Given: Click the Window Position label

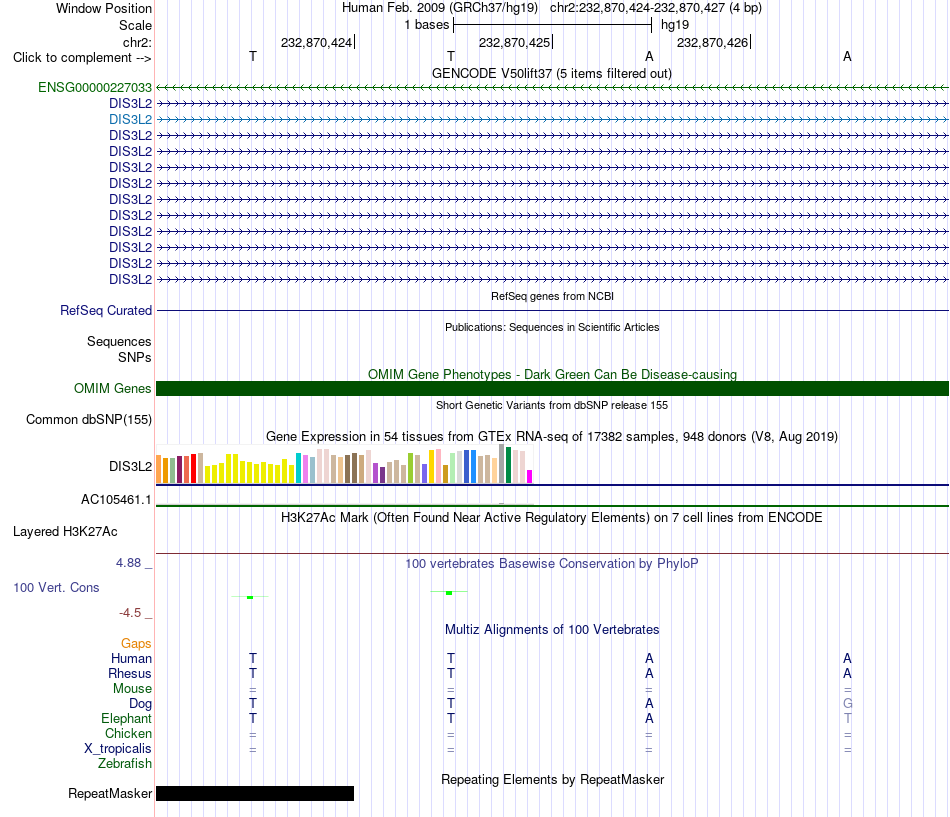Looking at the screenshot, I should click(x=104, y=8).
